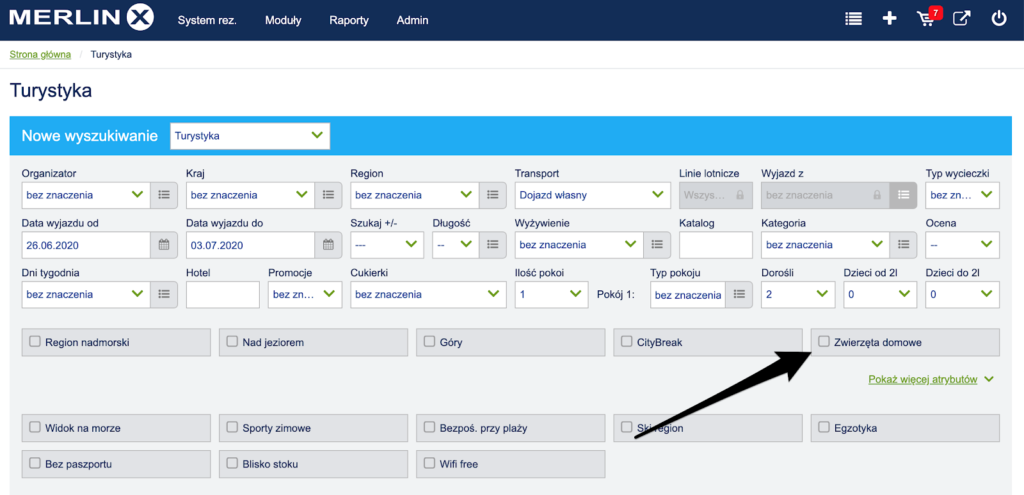Open the shopping cart with 7 items
Screen dimensions: 1024x495
pos(927,19)
